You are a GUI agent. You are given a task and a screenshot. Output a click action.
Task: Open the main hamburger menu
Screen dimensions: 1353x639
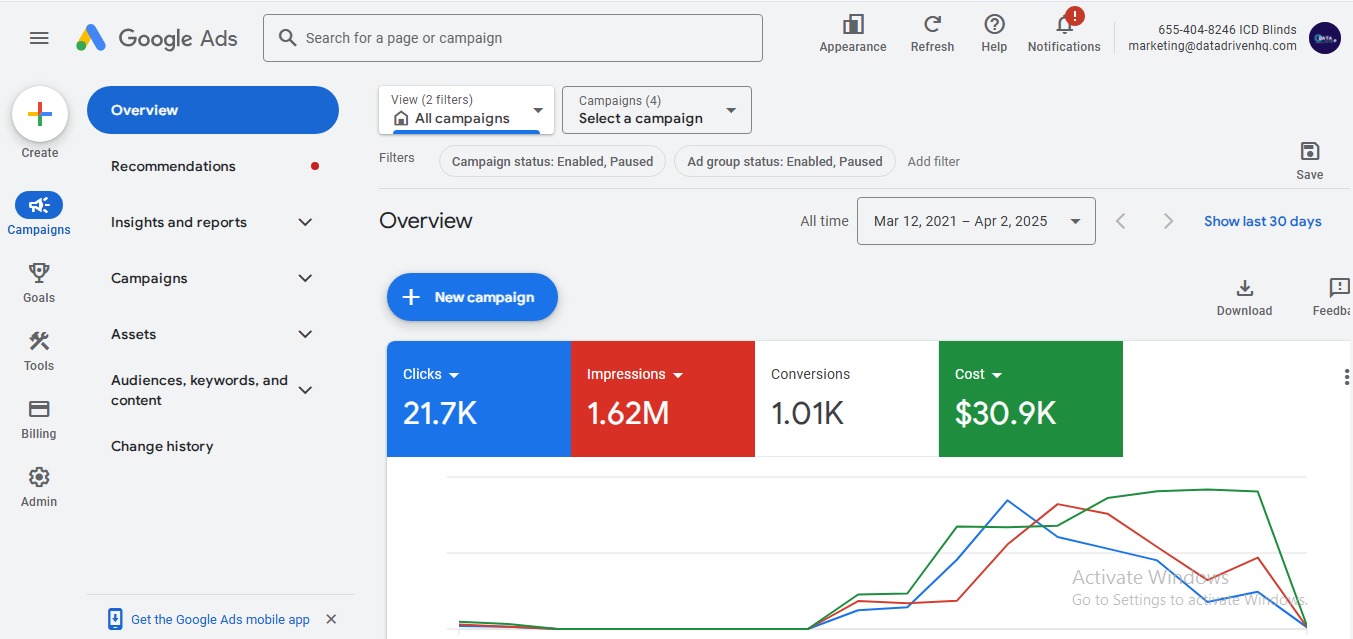pos(39,38)
